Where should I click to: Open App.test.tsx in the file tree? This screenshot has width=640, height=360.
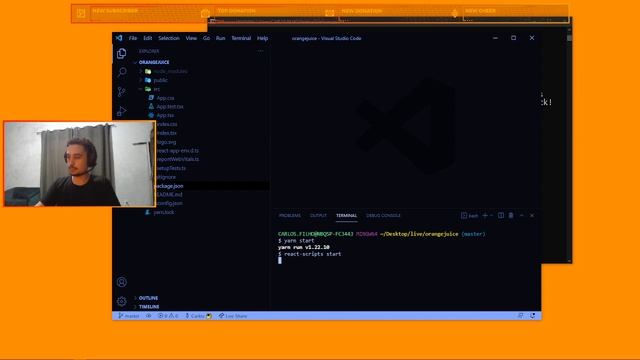pyautogui.click(x=170, y=107)
